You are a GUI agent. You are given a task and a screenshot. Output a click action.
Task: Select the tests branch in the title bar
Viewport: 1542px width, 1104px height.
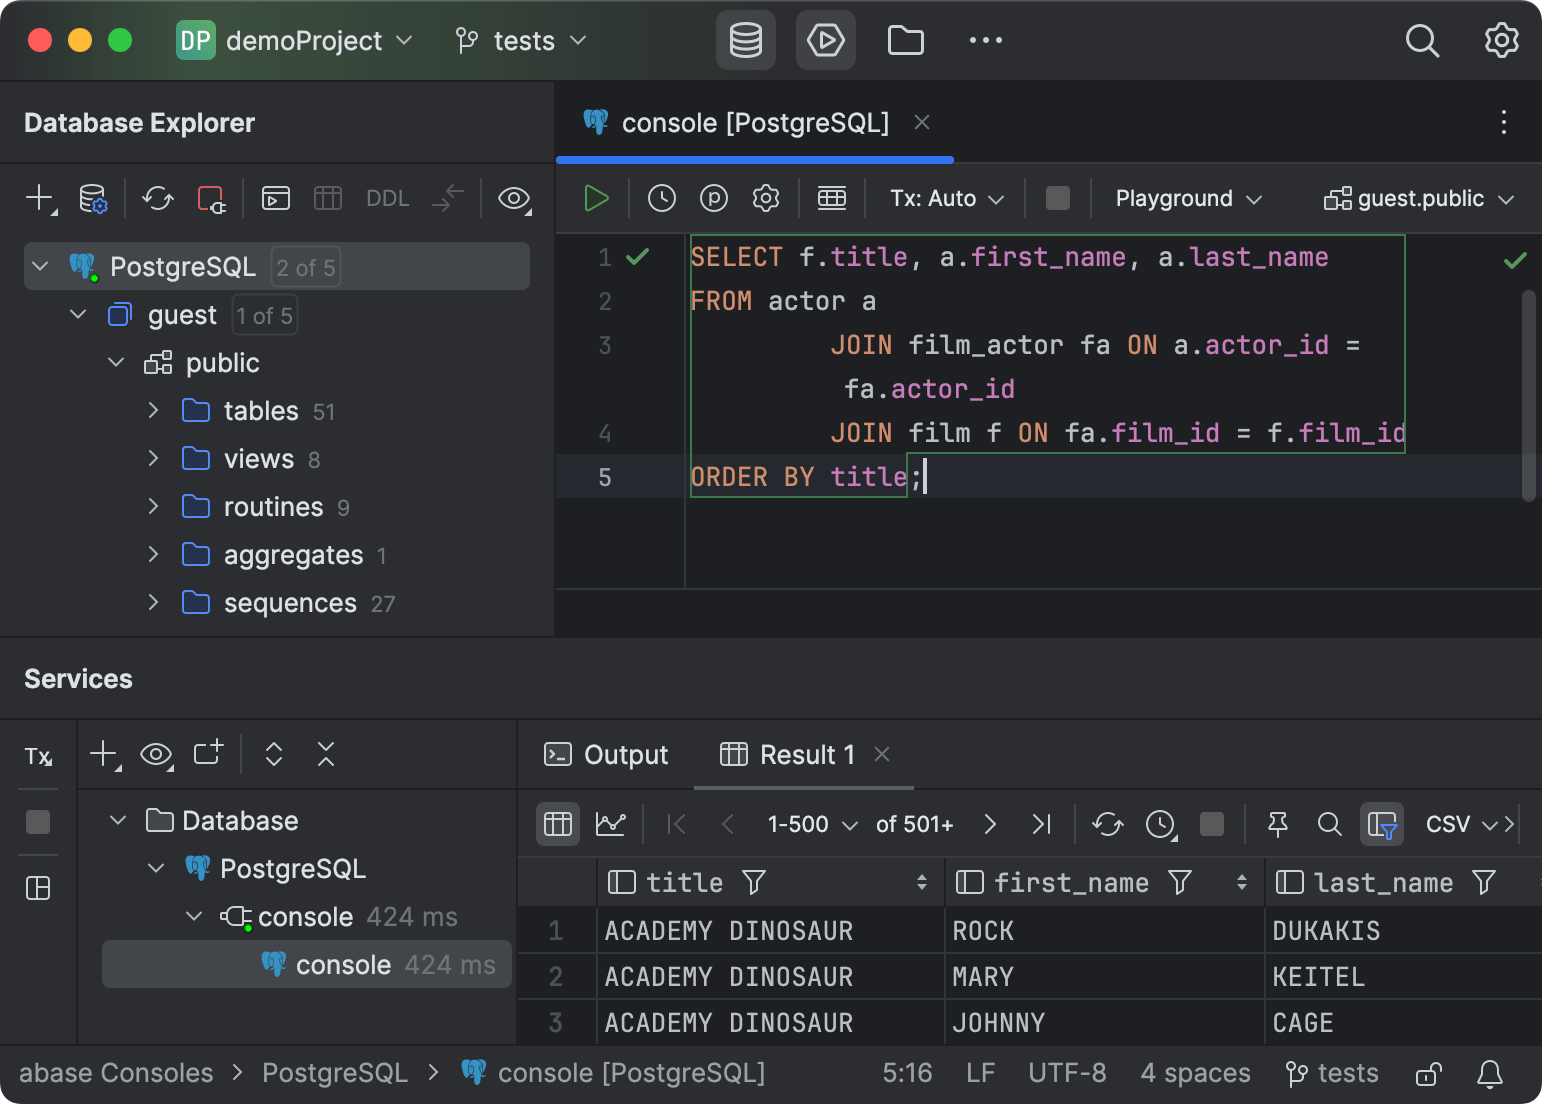518,40
